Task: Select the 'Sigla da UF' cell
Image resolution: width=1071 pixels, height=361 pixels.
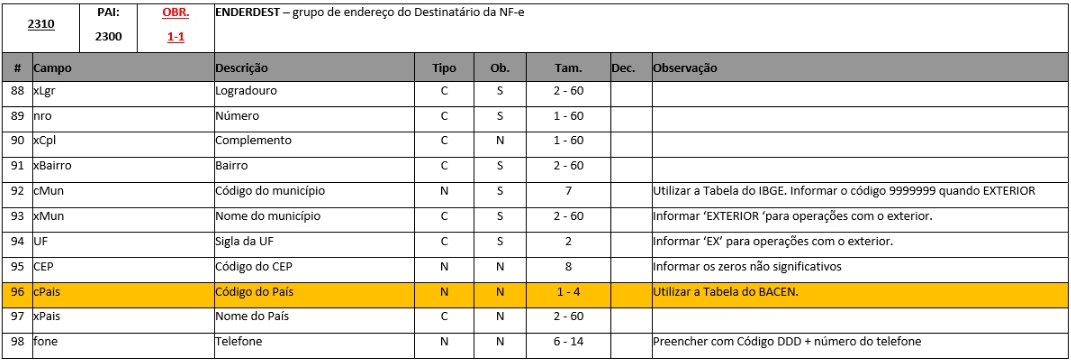Action: (314, 242)
